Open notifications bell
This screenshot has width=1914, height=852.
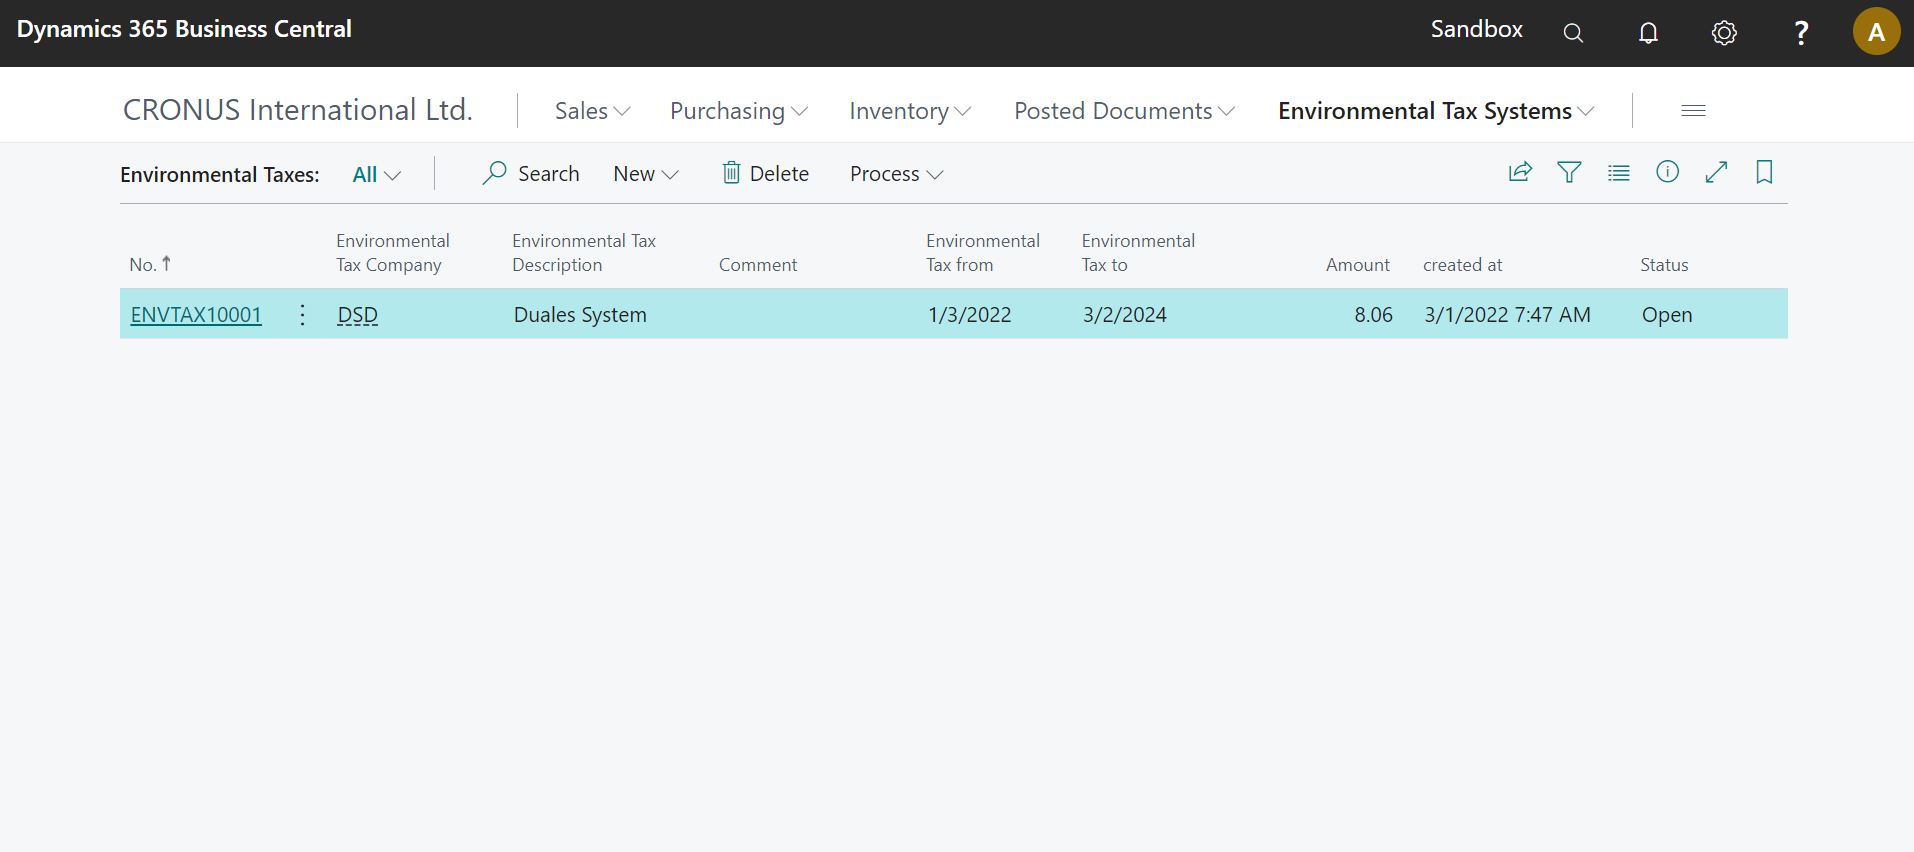(x=1648, y=33)
